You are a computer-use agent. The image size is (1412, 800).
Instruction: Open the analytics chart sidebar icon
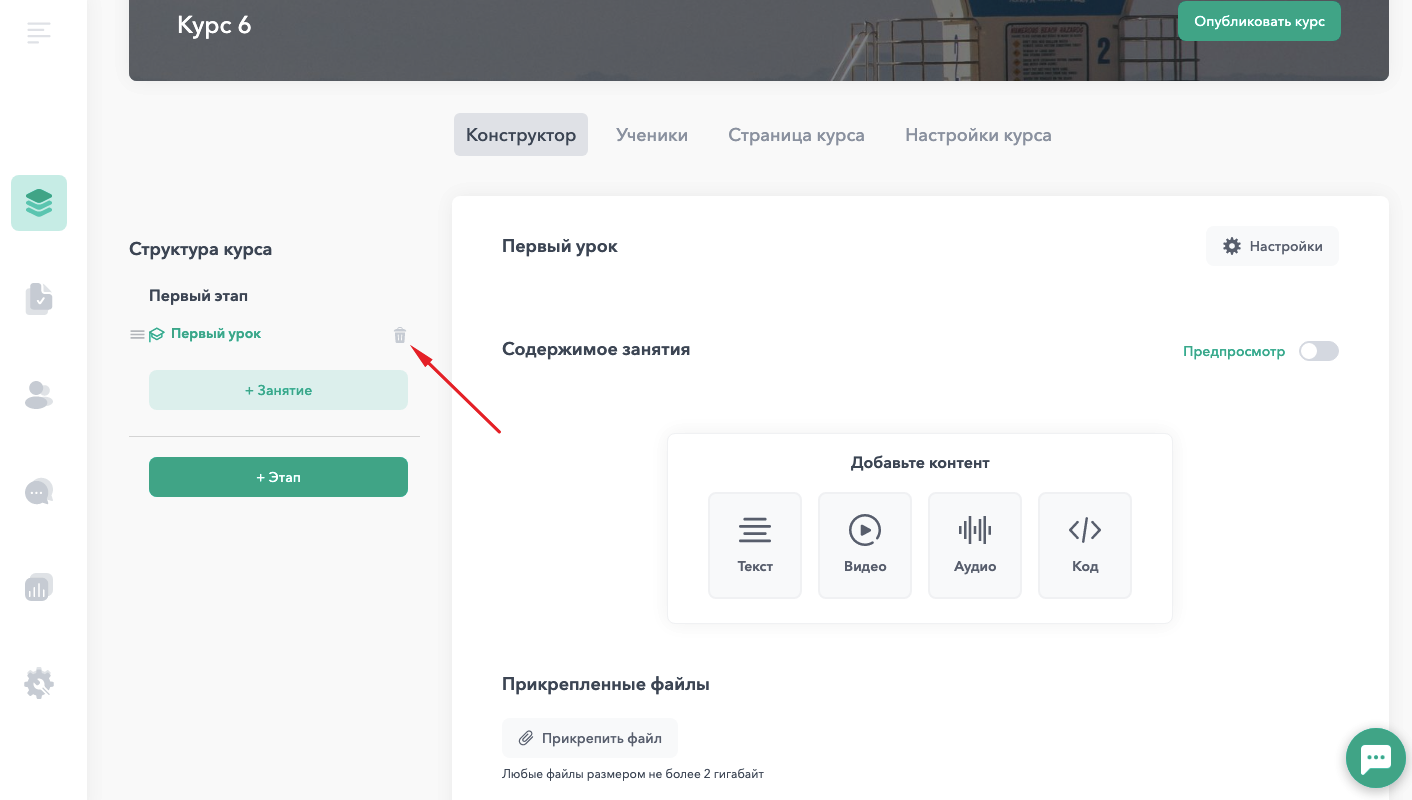[x=39, y=587]
